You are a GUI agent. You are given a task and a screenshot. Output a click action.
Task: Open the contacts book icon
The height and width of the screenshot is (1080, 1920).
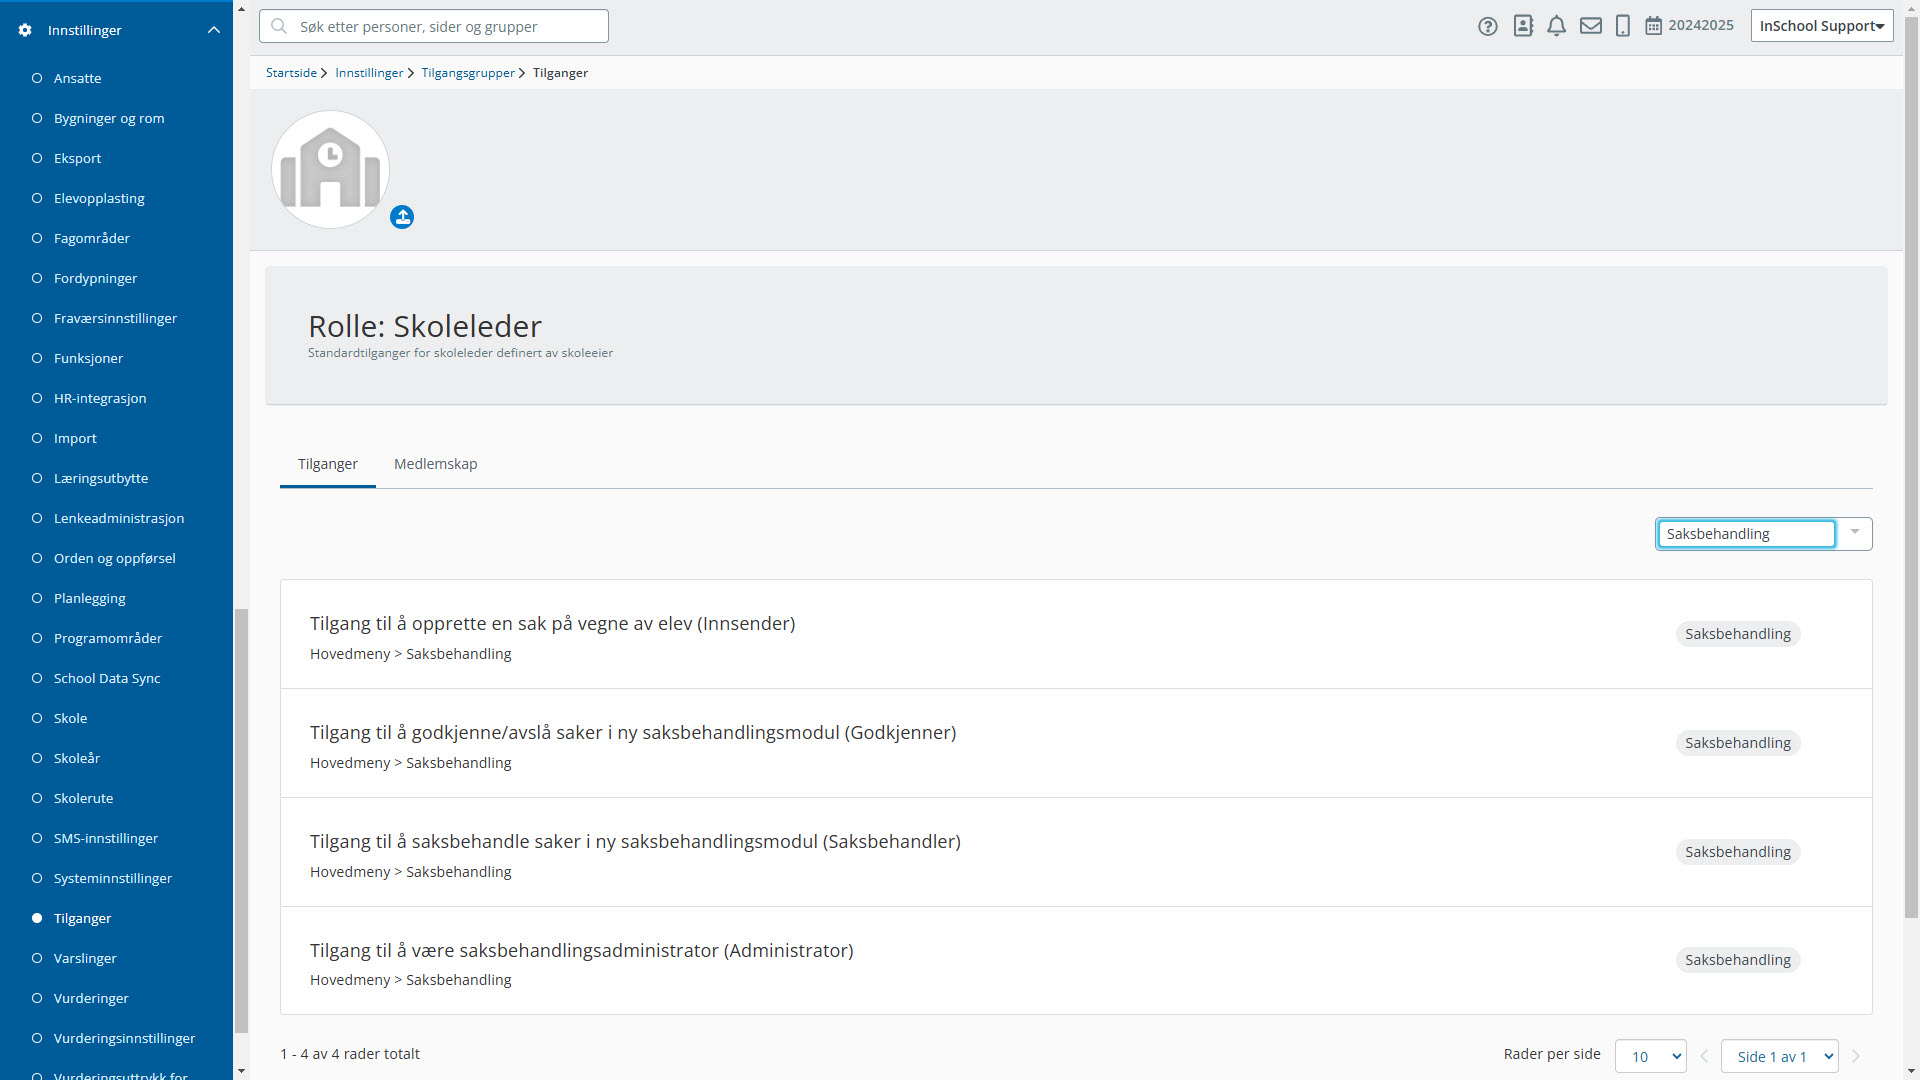tap(1523, 26)
